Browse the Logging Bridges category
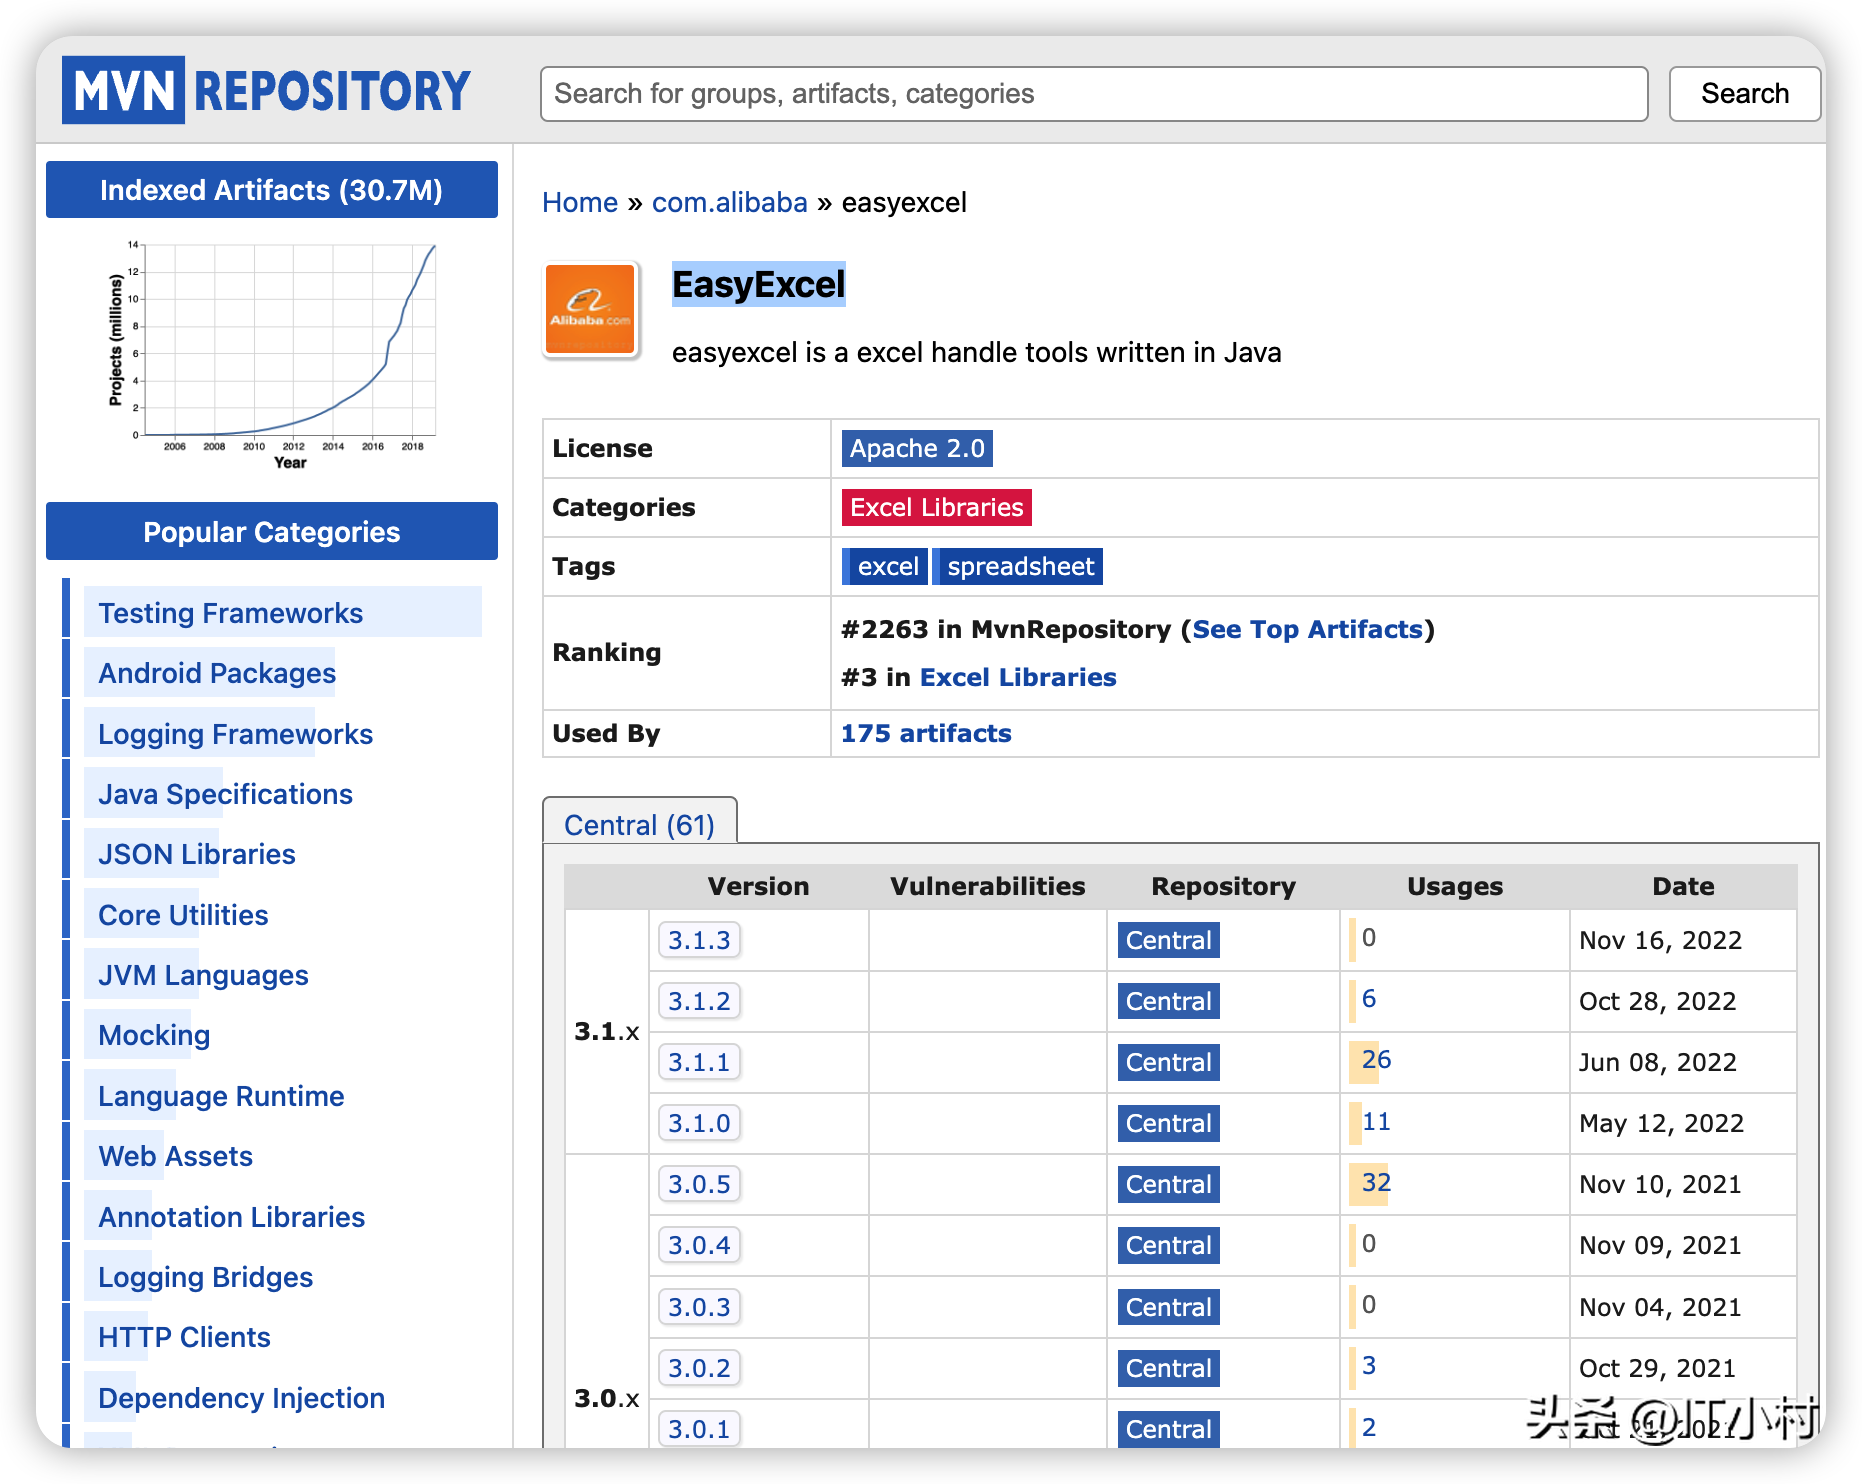This screenshot has height=1484, width=1862. (205, 1278)
